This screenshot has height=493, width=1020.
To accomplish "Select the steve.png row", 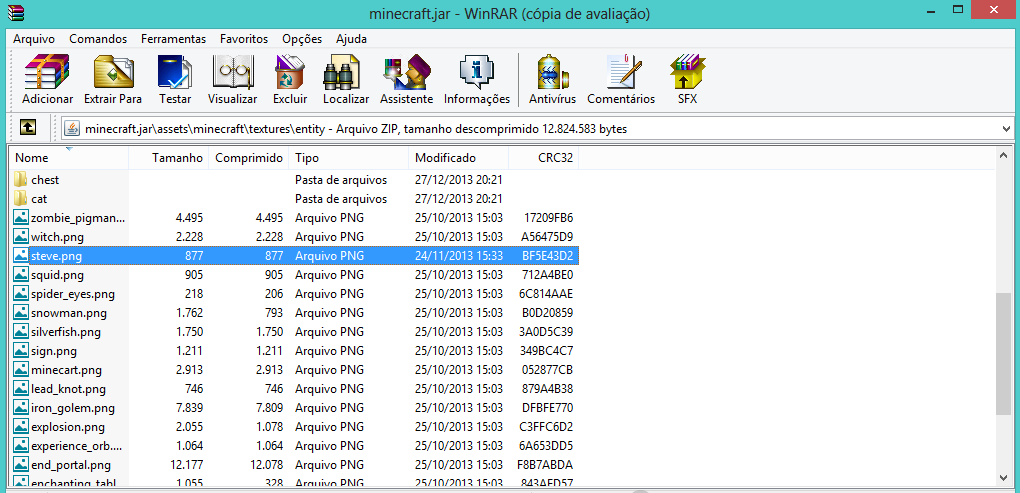I will point(295,256).
